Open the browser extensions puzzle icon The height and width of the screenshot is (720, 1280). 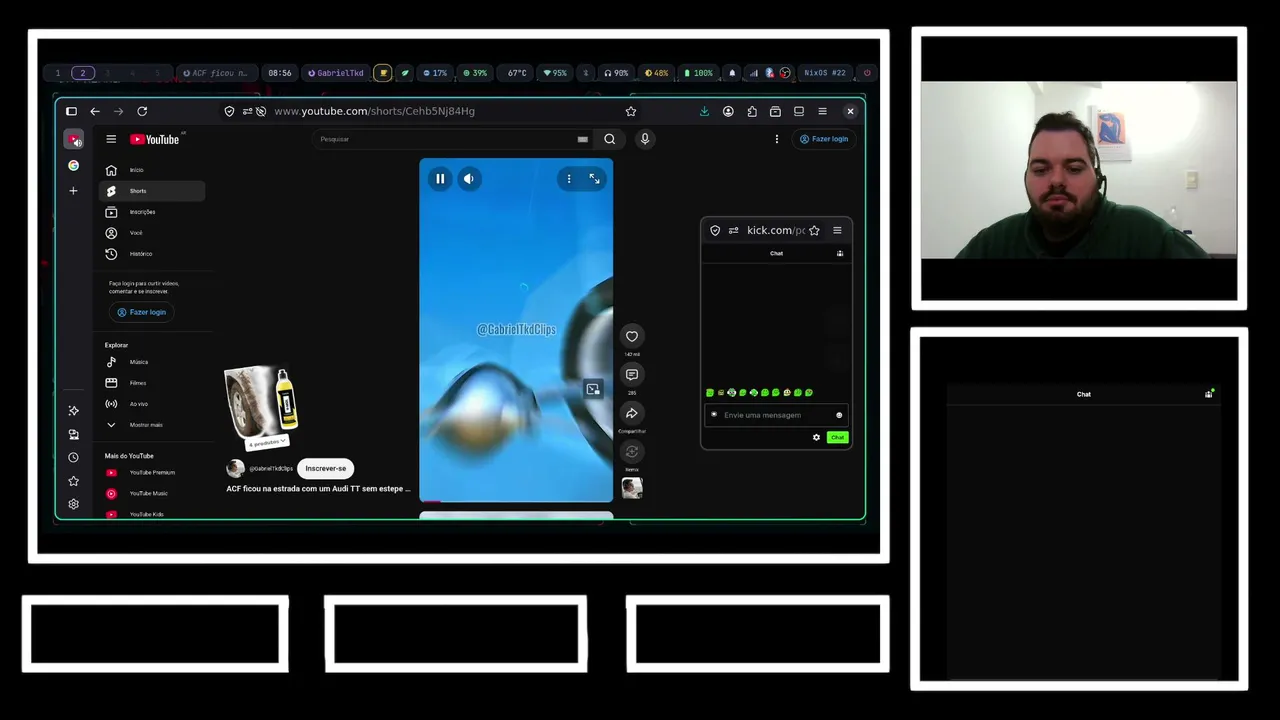[x=752, y=111]
